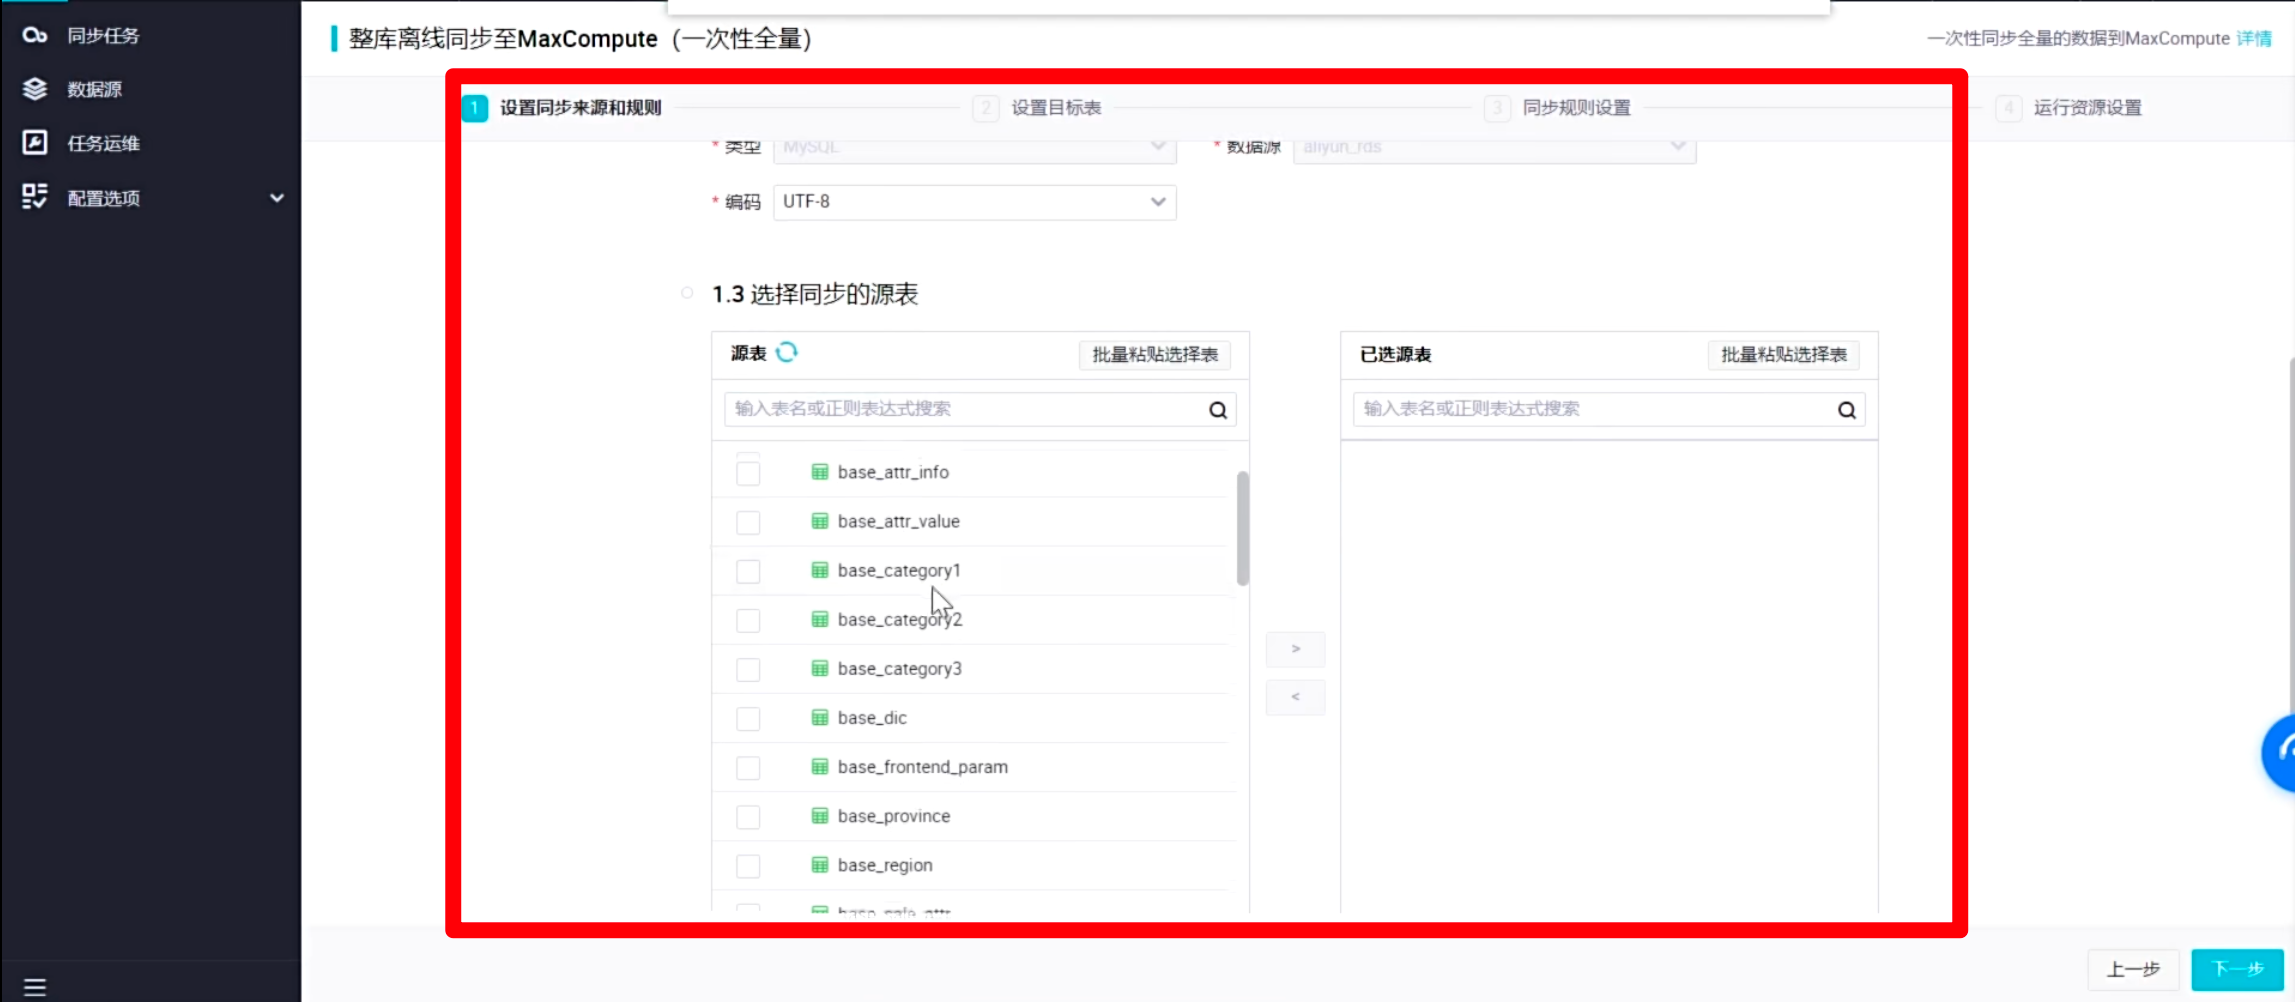Check the base_region checkbox
This screenshot has width=2295, height=1002.
coord(748,866)
